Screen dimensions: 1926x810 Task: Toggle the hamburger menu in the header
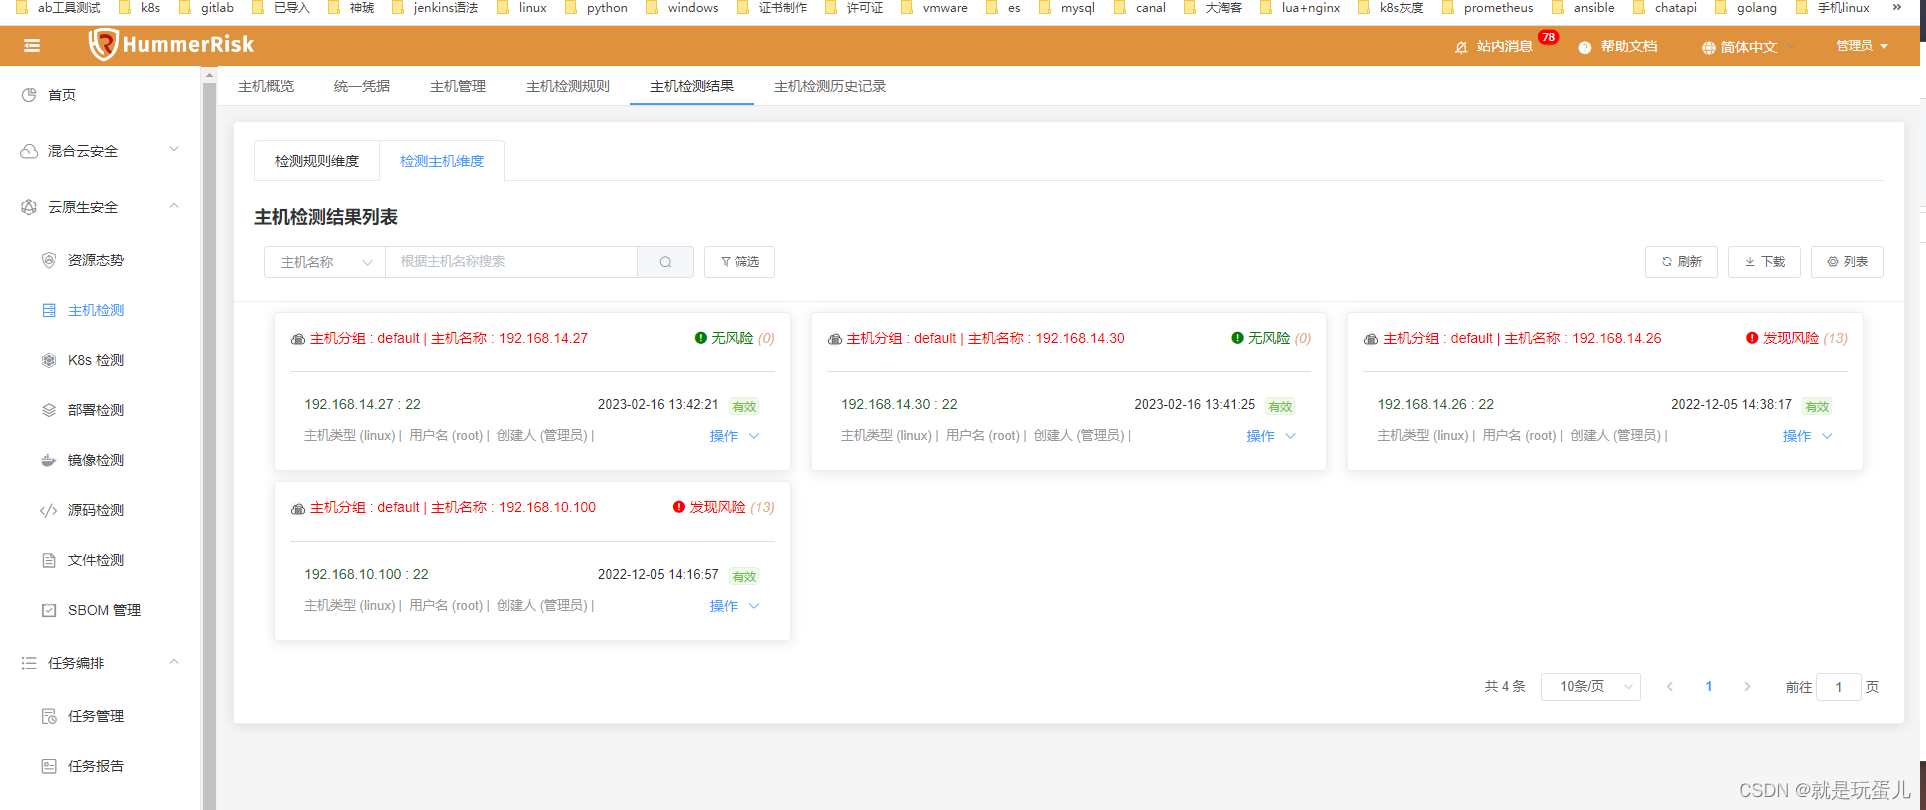32,46
